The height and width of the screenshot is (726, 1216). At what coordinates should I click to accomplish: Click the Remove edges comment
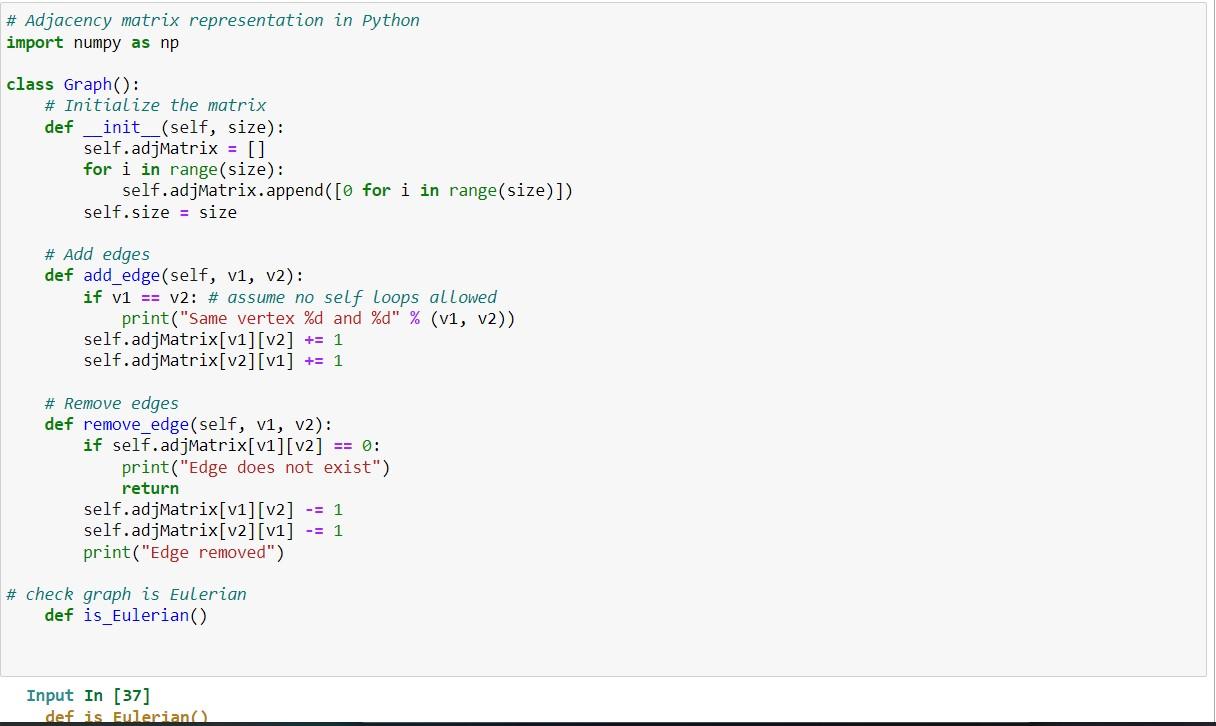[x=111, y=403]
